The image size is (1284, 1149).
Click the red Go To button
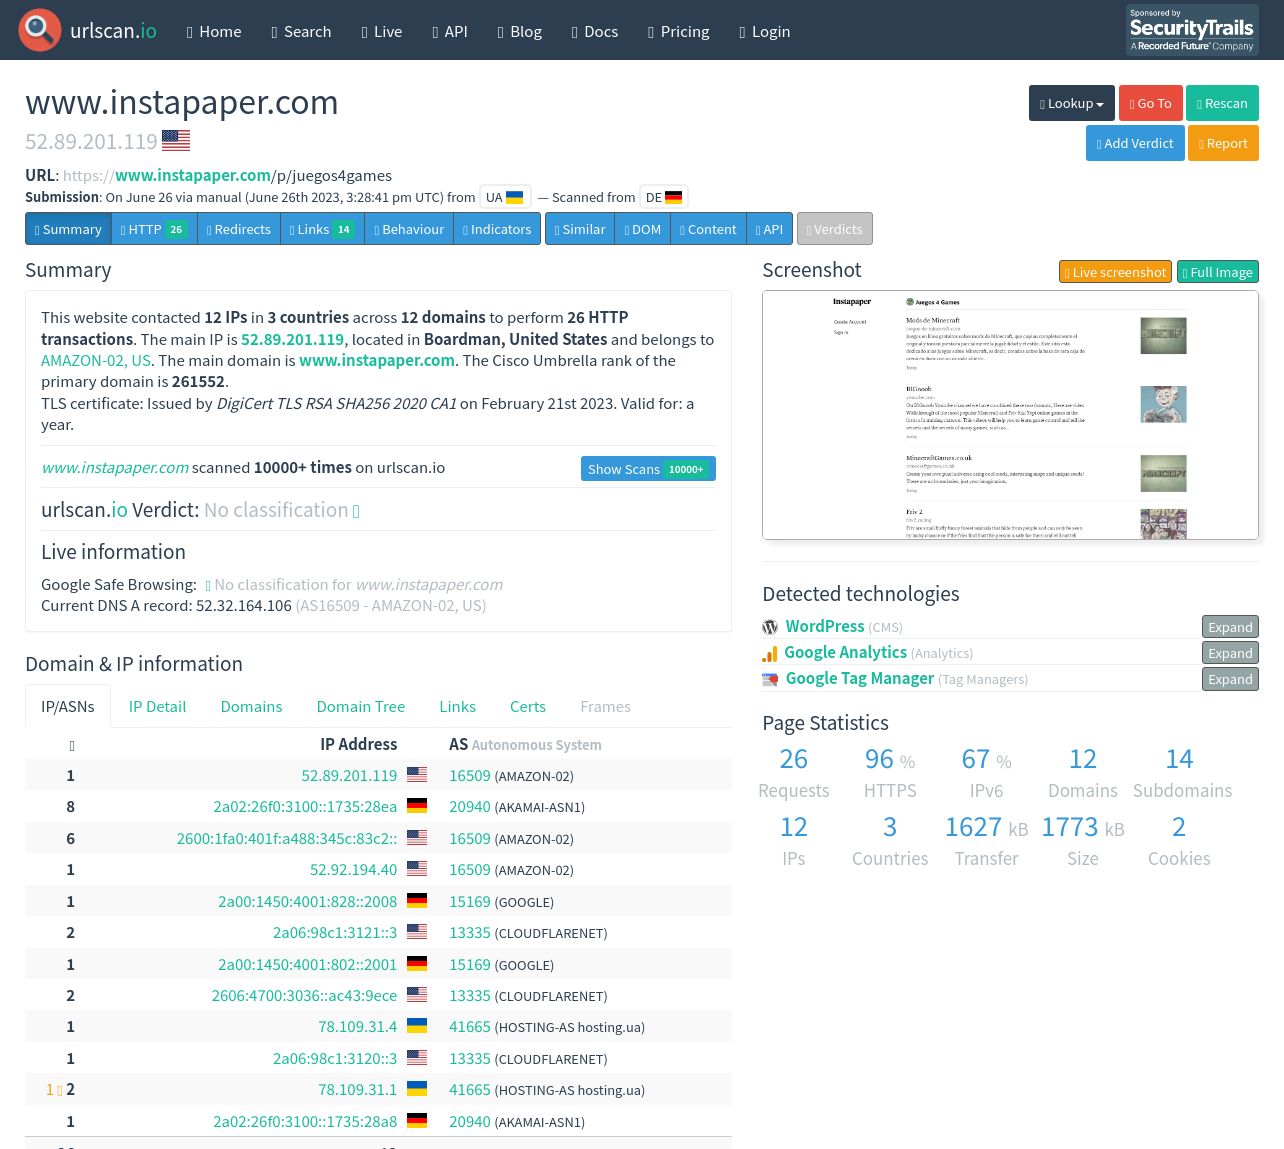(1150, 103)
